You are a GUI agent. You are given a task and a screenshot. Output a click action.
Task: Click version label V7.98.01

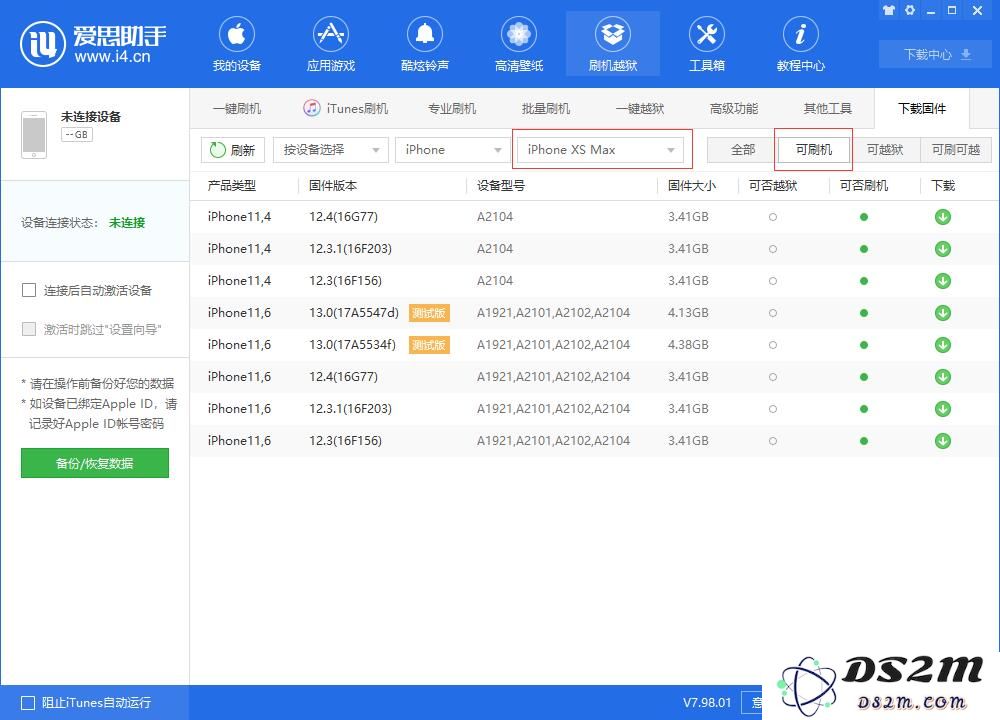707,703
